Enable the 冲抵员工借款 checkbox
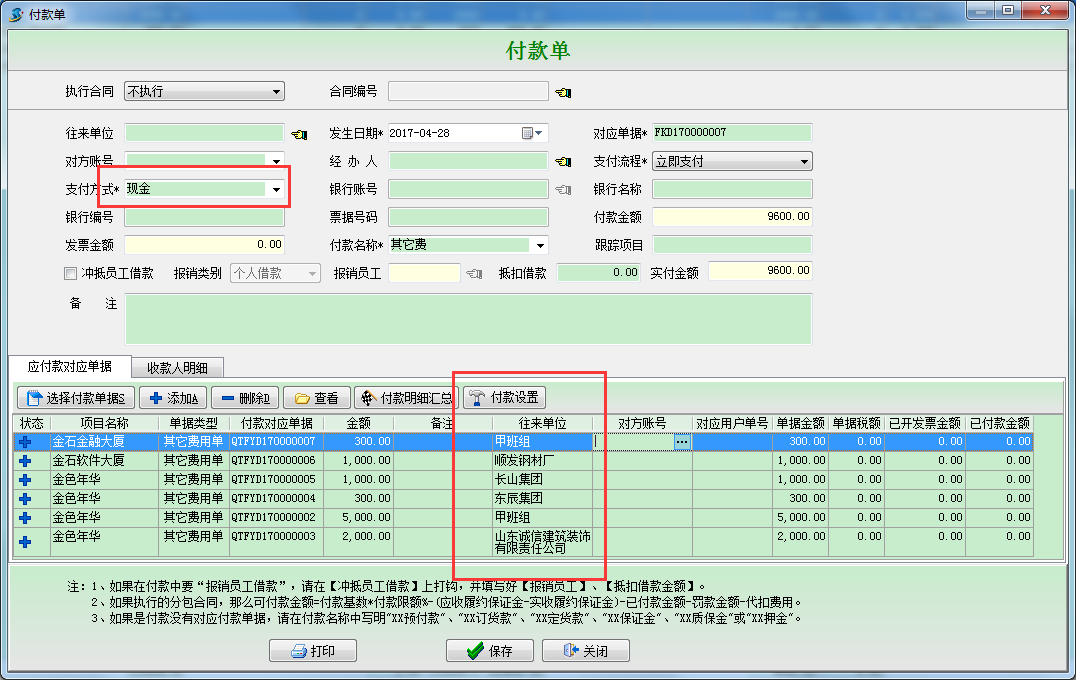 pos(69,271)
